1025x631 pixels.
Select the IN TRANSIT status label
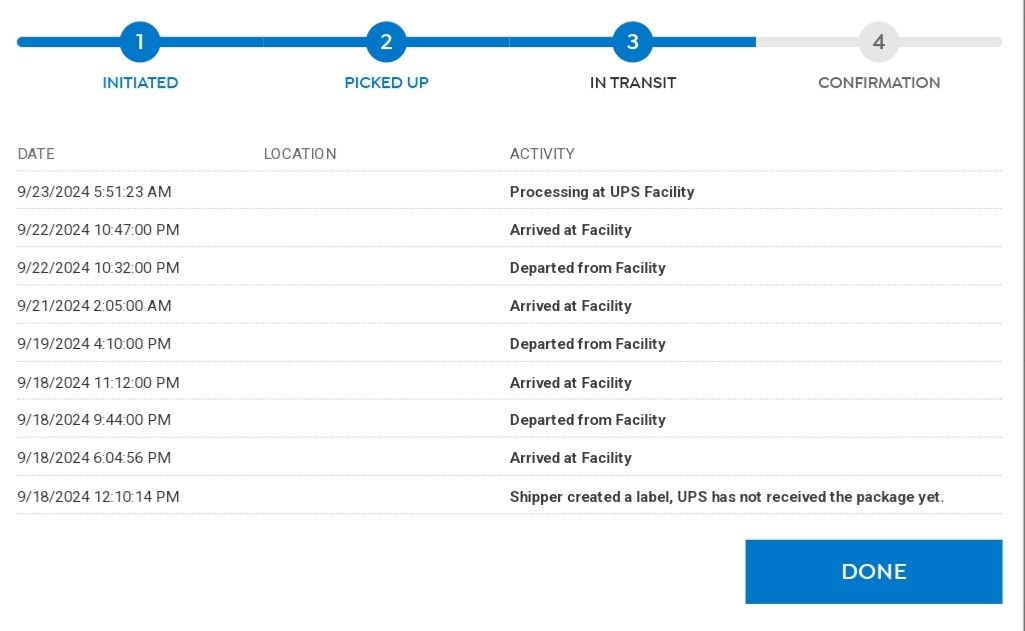tap(632, 83)
